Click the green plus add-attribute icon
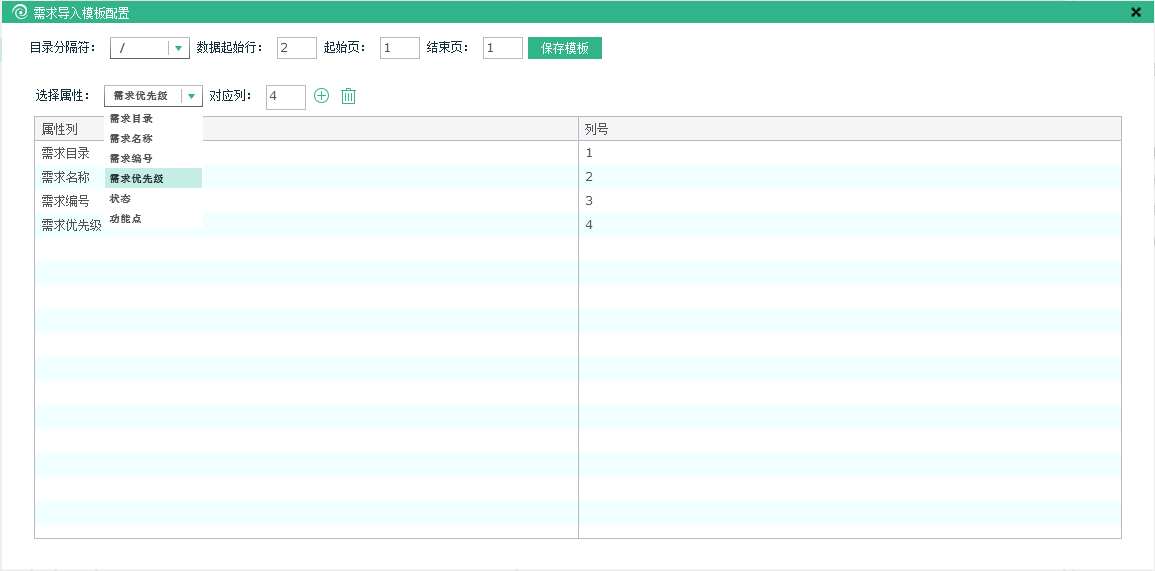 pos(321,96)
